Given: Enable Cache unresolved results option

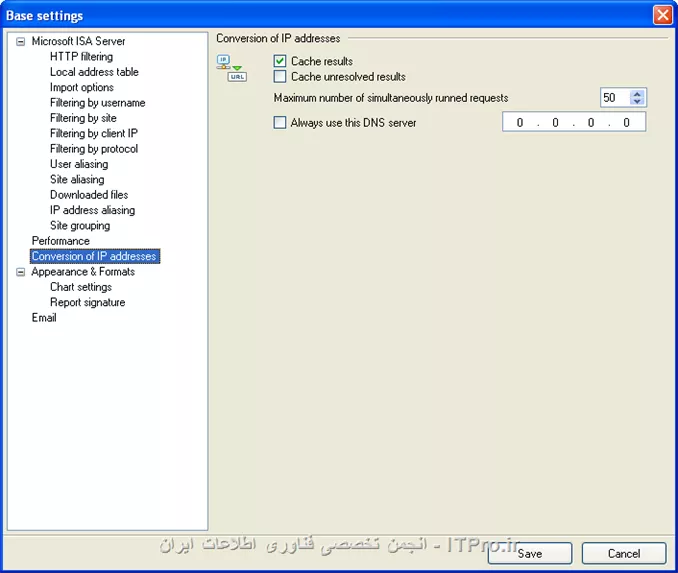Looking at the screenshot, I should pos(280,77).
